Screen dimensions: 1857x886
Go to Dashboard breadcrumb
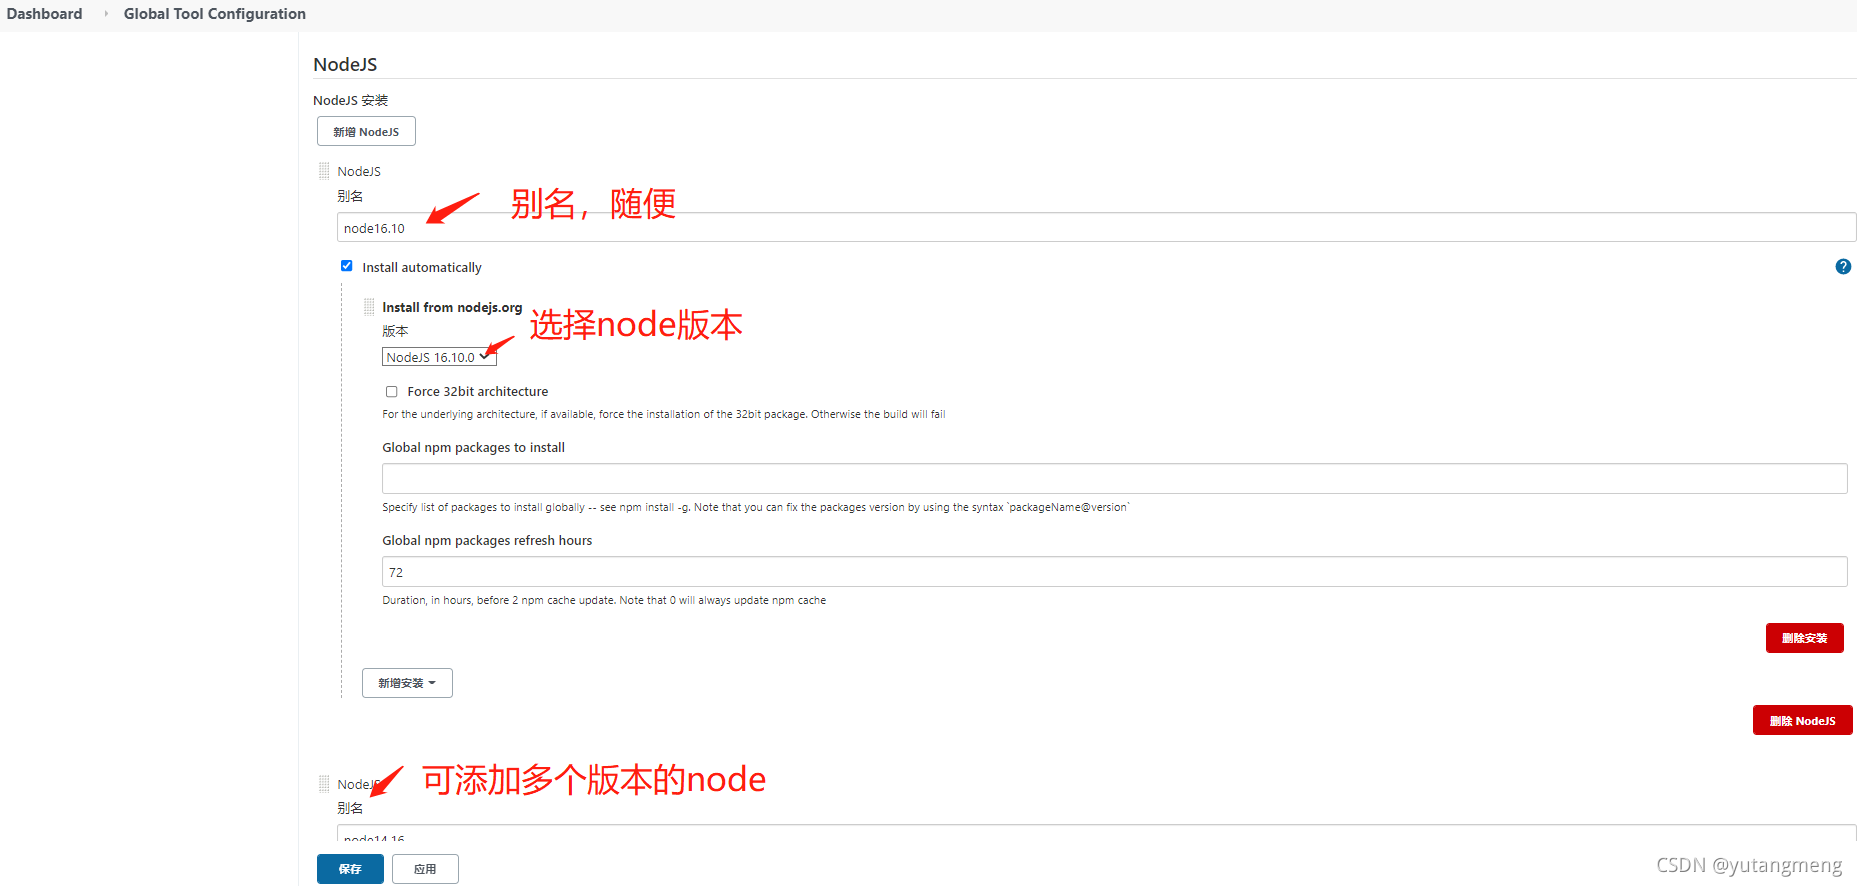[44, 14]
